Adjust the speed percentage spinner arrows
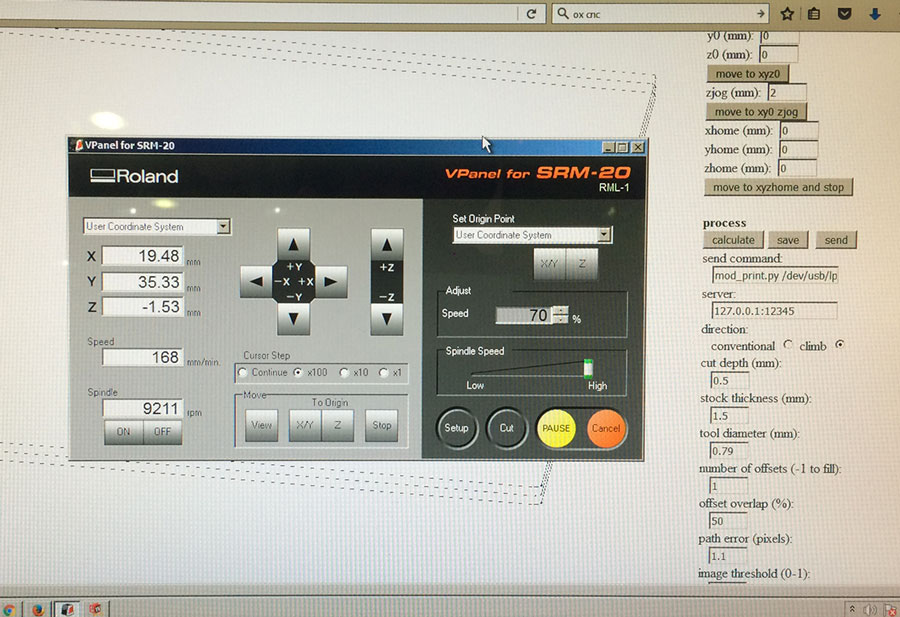900x617 pixels. point(561,315)
